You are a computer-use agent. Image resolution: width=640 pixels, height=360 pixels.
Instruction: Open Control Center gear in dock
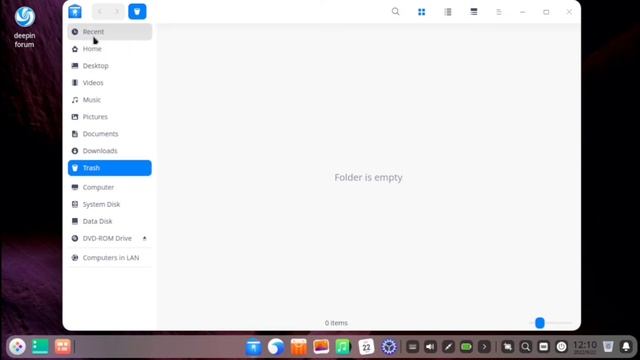pyautogui.click(x=389, y=347)
